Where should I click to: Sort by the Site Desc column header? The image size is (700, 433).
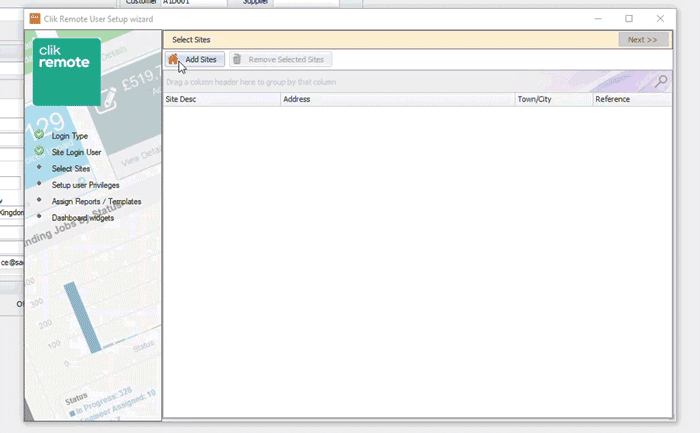click(222, 99)
